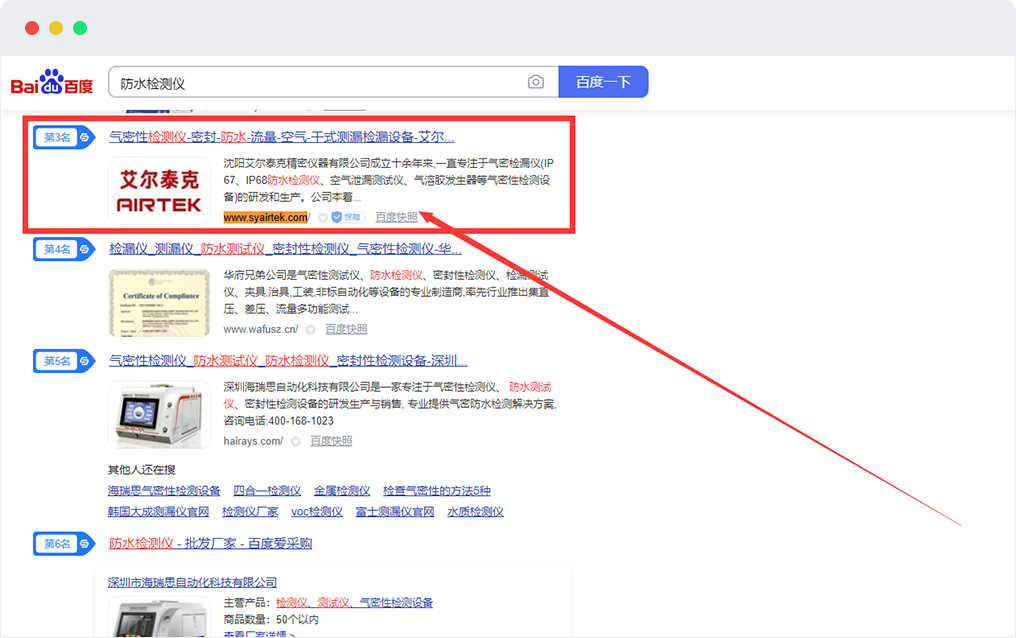Click the red macOS close window button

click(x=32, y=28)
